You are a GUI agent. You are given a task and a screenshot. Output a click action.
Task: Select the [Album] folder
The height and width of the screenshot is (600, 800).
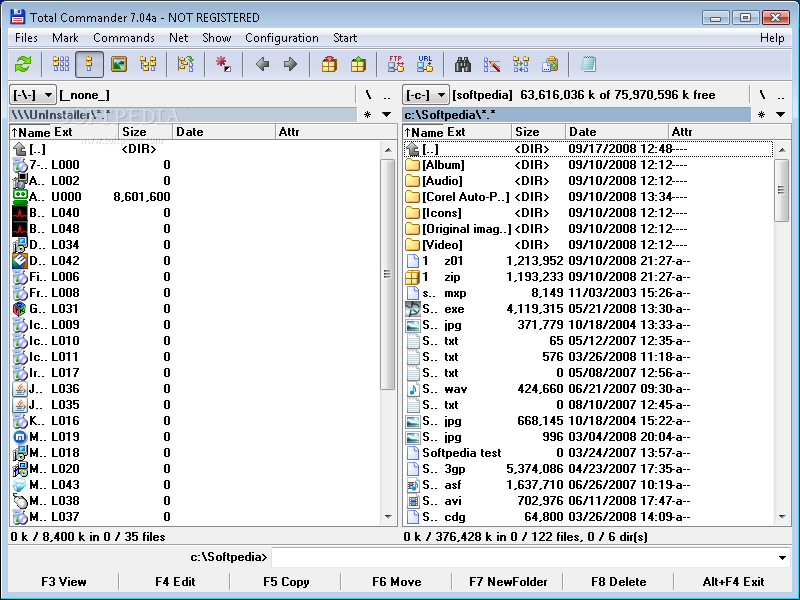pyautogui.click(x=587, y=165)
